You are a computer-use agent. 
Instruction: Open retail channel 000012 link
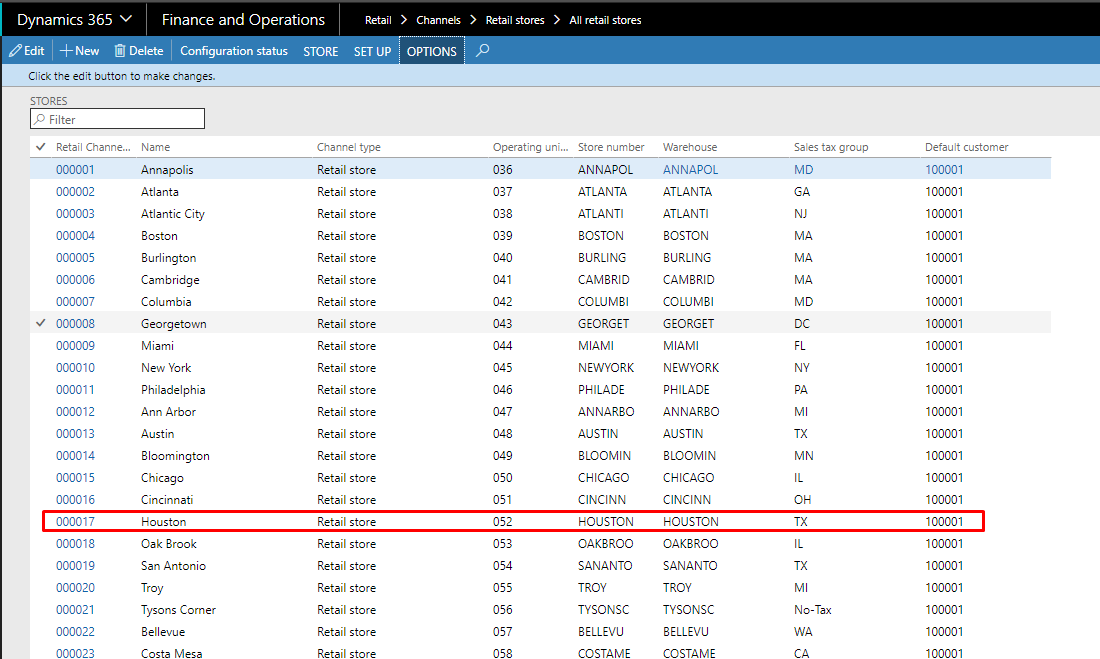point(75,411)
